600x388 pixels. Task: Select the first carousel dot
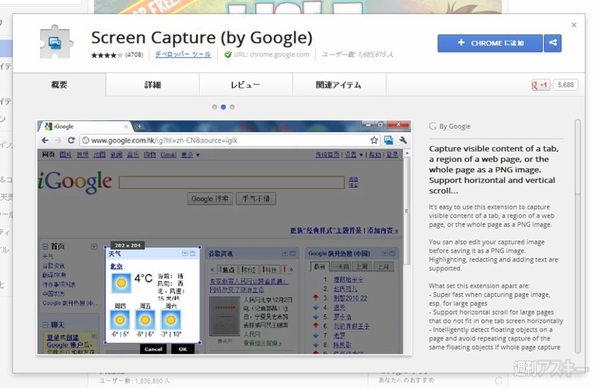click(214, 107)
